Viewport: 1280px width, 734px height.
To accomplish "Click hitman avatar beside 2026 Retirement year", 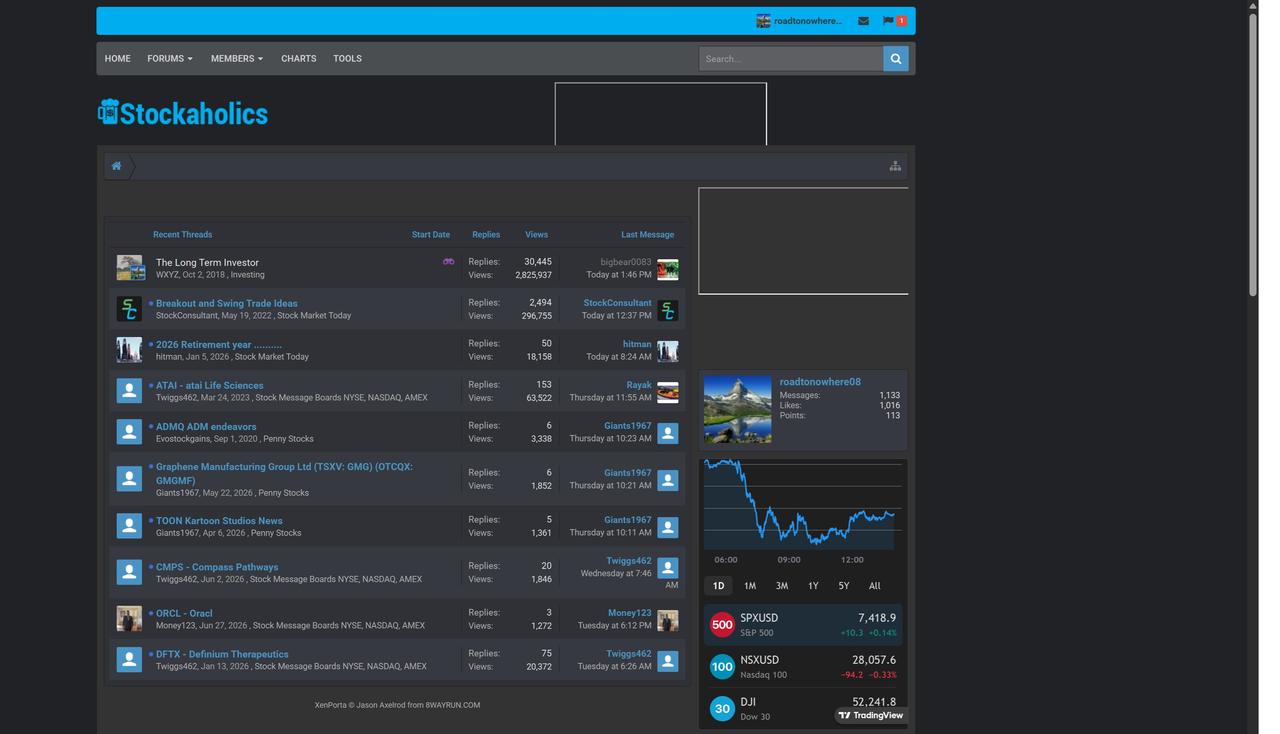I will pyautogui.click(x=130, y=350).
